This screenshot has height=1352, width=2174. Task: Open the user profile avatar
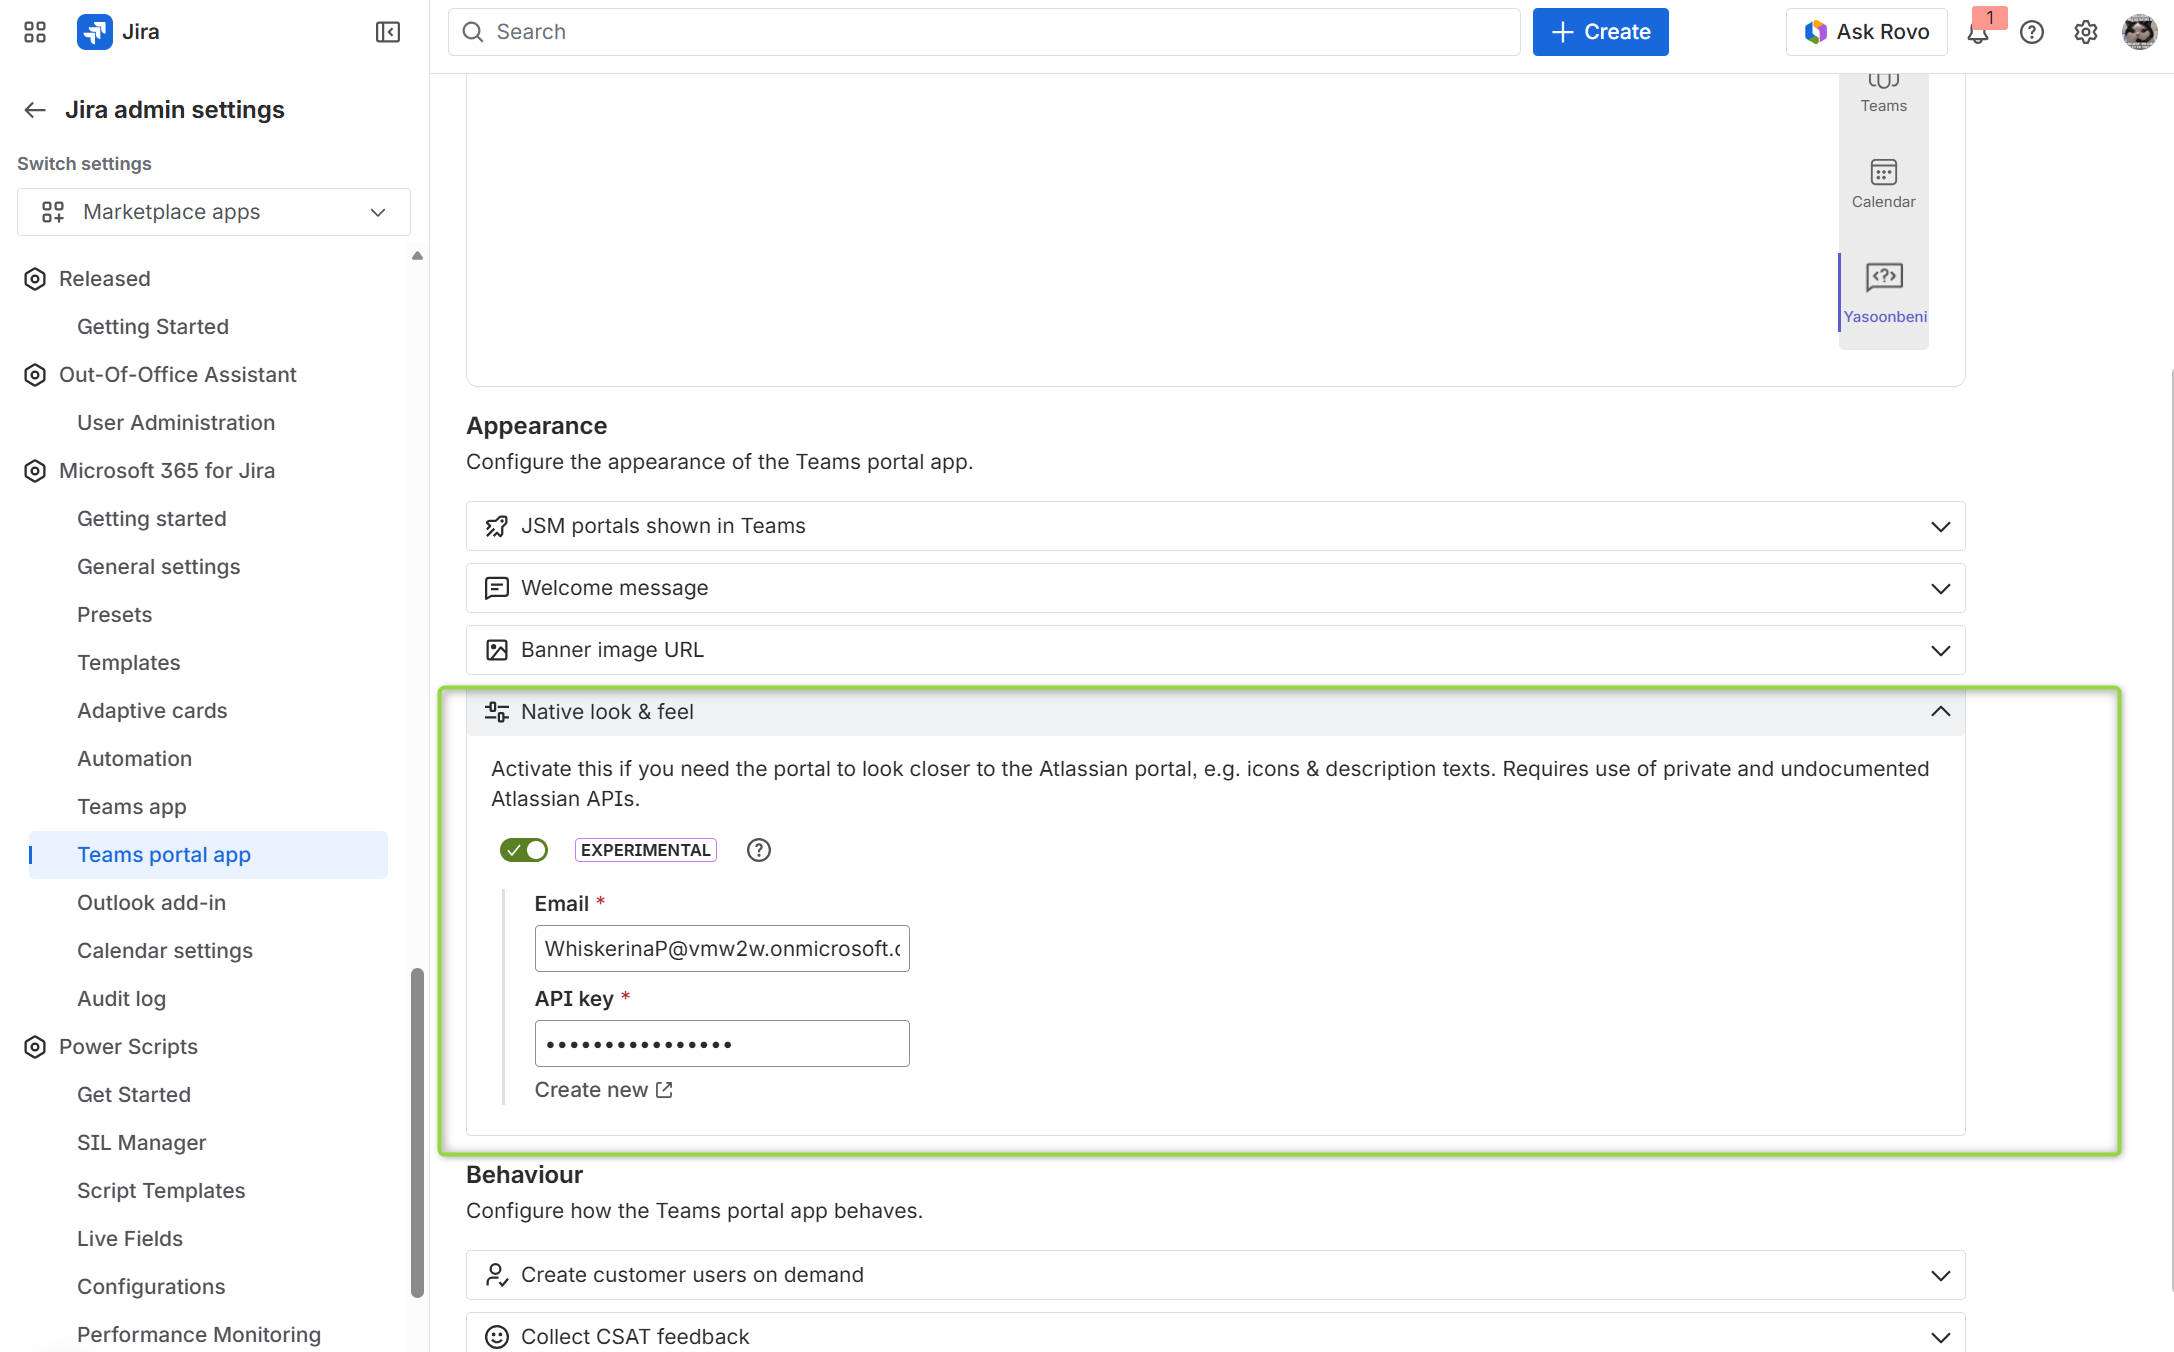click(2139, 32)
